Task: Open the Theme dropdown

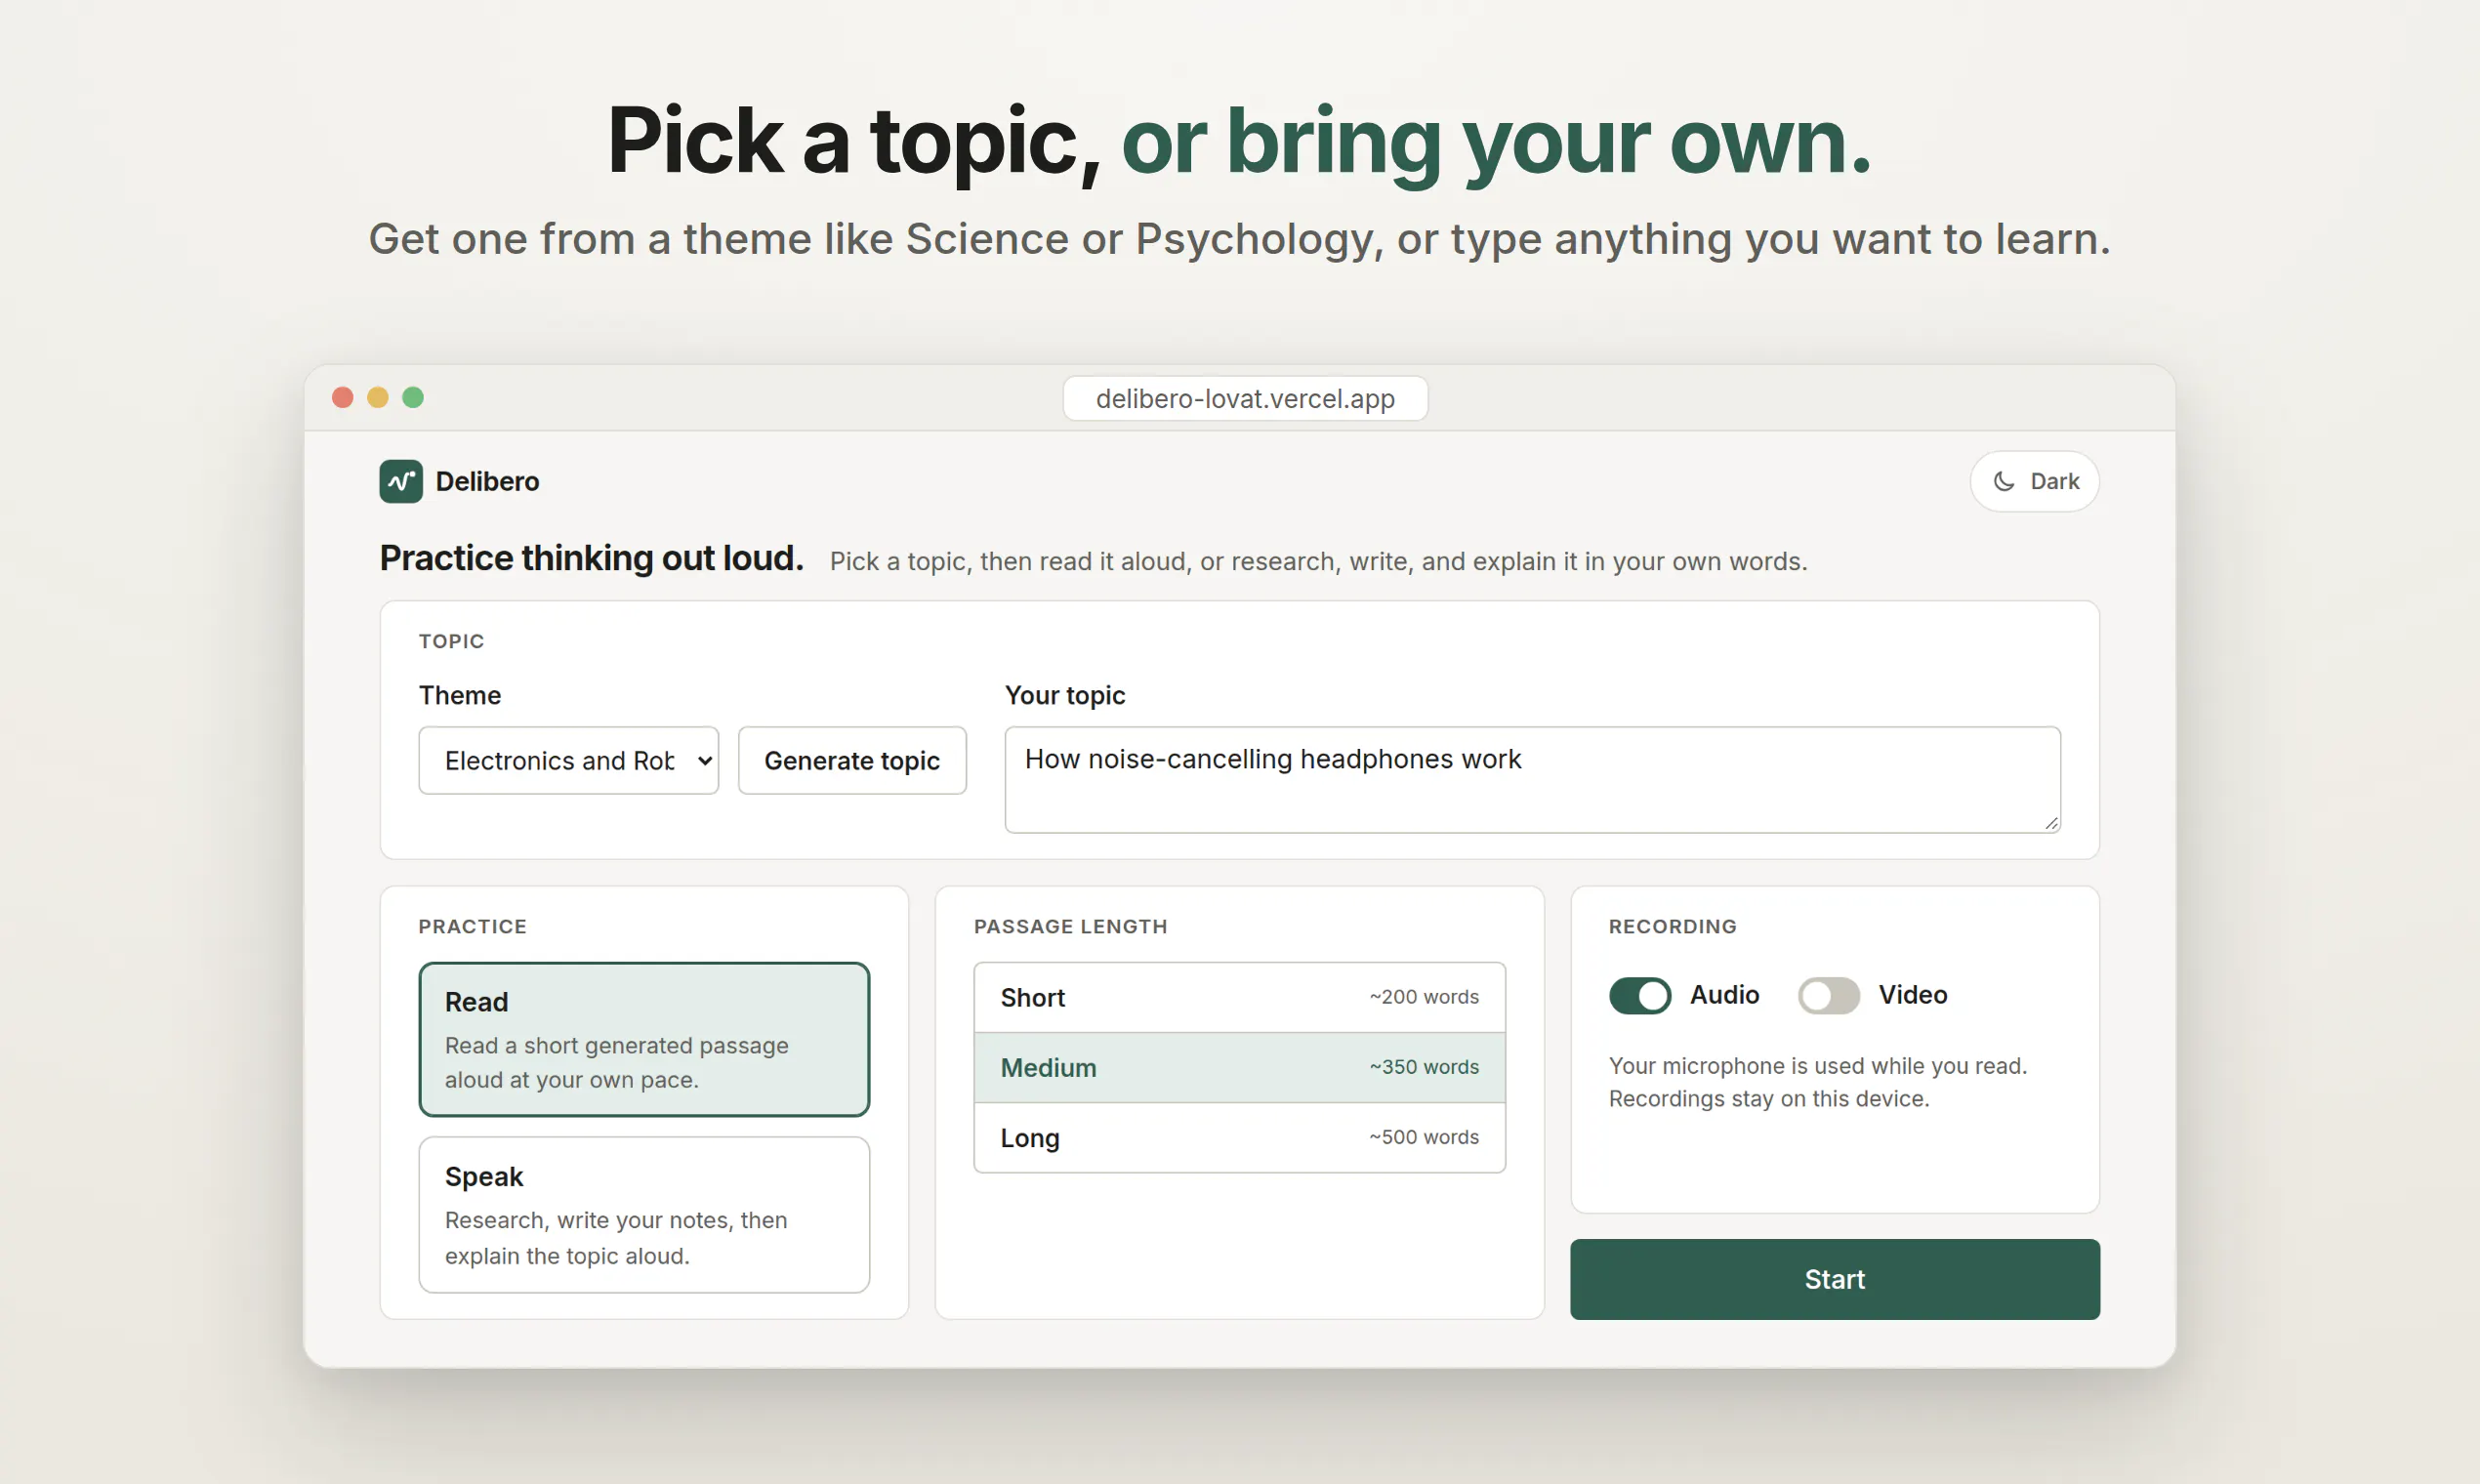Action: pos(568,760)
